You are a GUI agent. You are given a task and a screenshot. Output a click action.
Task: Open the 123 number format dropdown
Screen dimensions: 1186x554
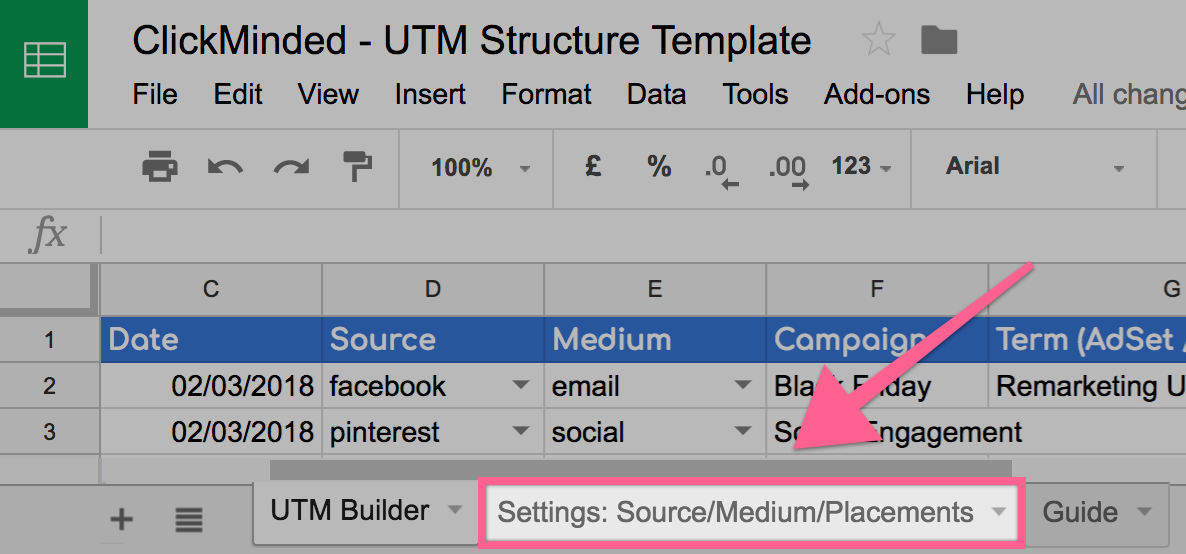pyautogui.click(x=861, y=166)
